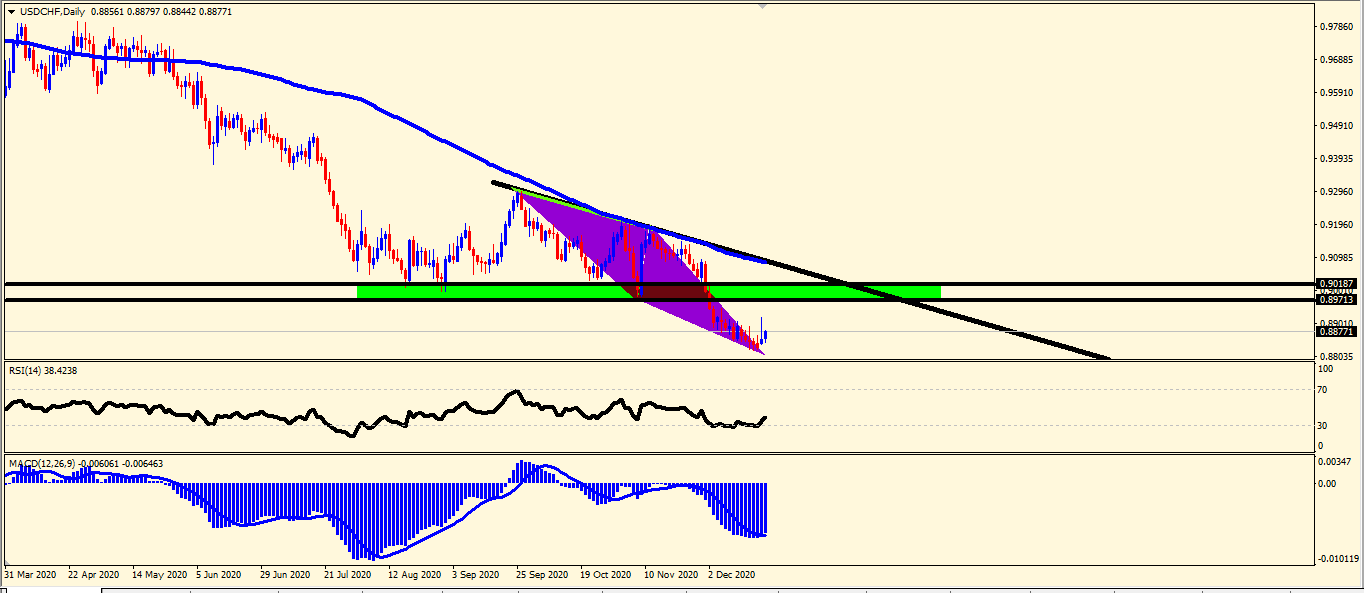Screen dimensions: 1364x593
Task: Click the RSI(14) 38.4238 indicator label
Action: pos(43,370)
